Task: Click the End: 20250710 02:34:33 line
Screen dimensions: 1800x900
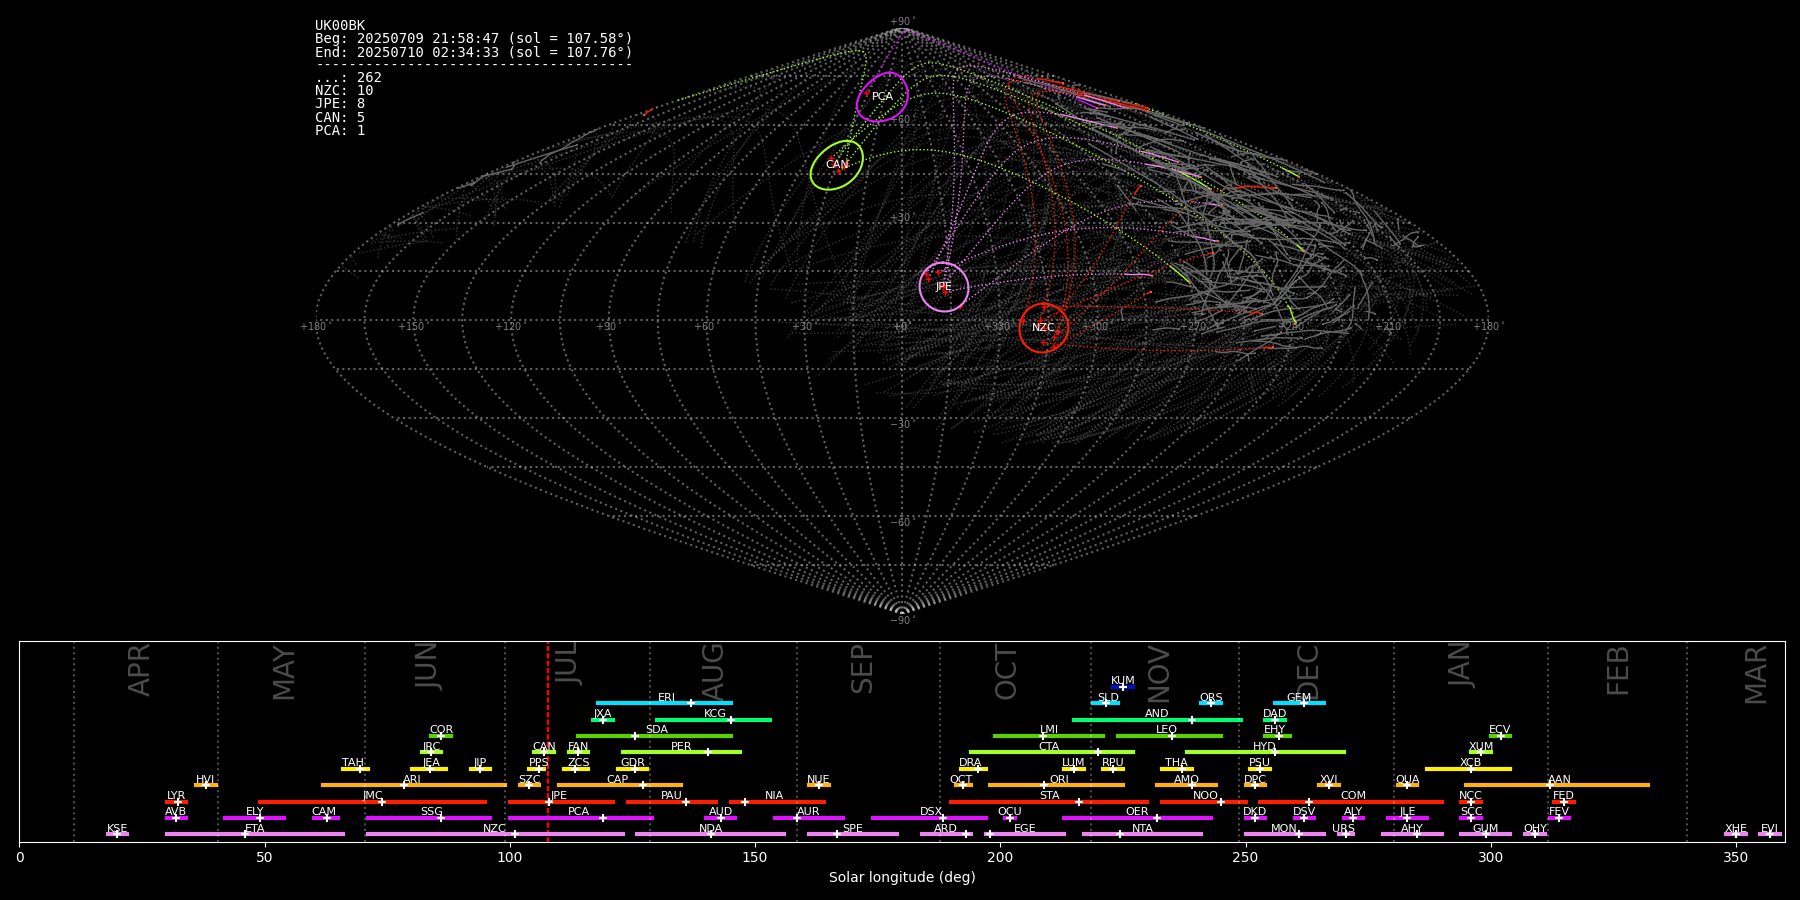Action: [x=474, y=52]
